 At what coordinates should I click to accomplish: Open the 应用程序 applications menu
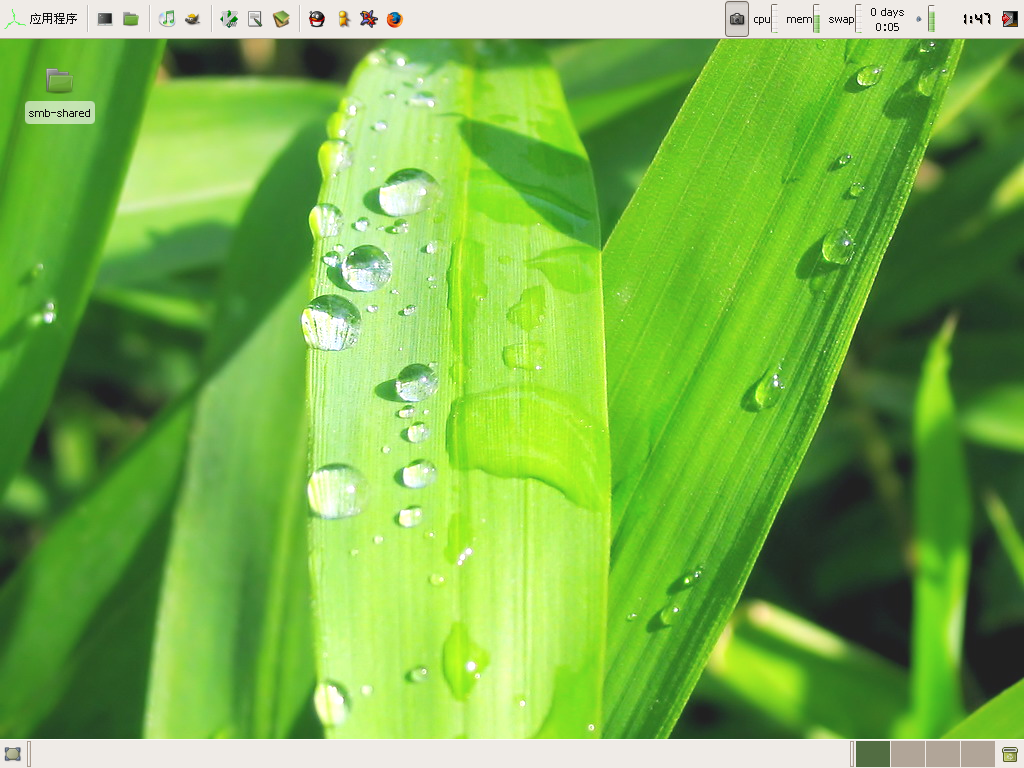(x=40, y=19)
